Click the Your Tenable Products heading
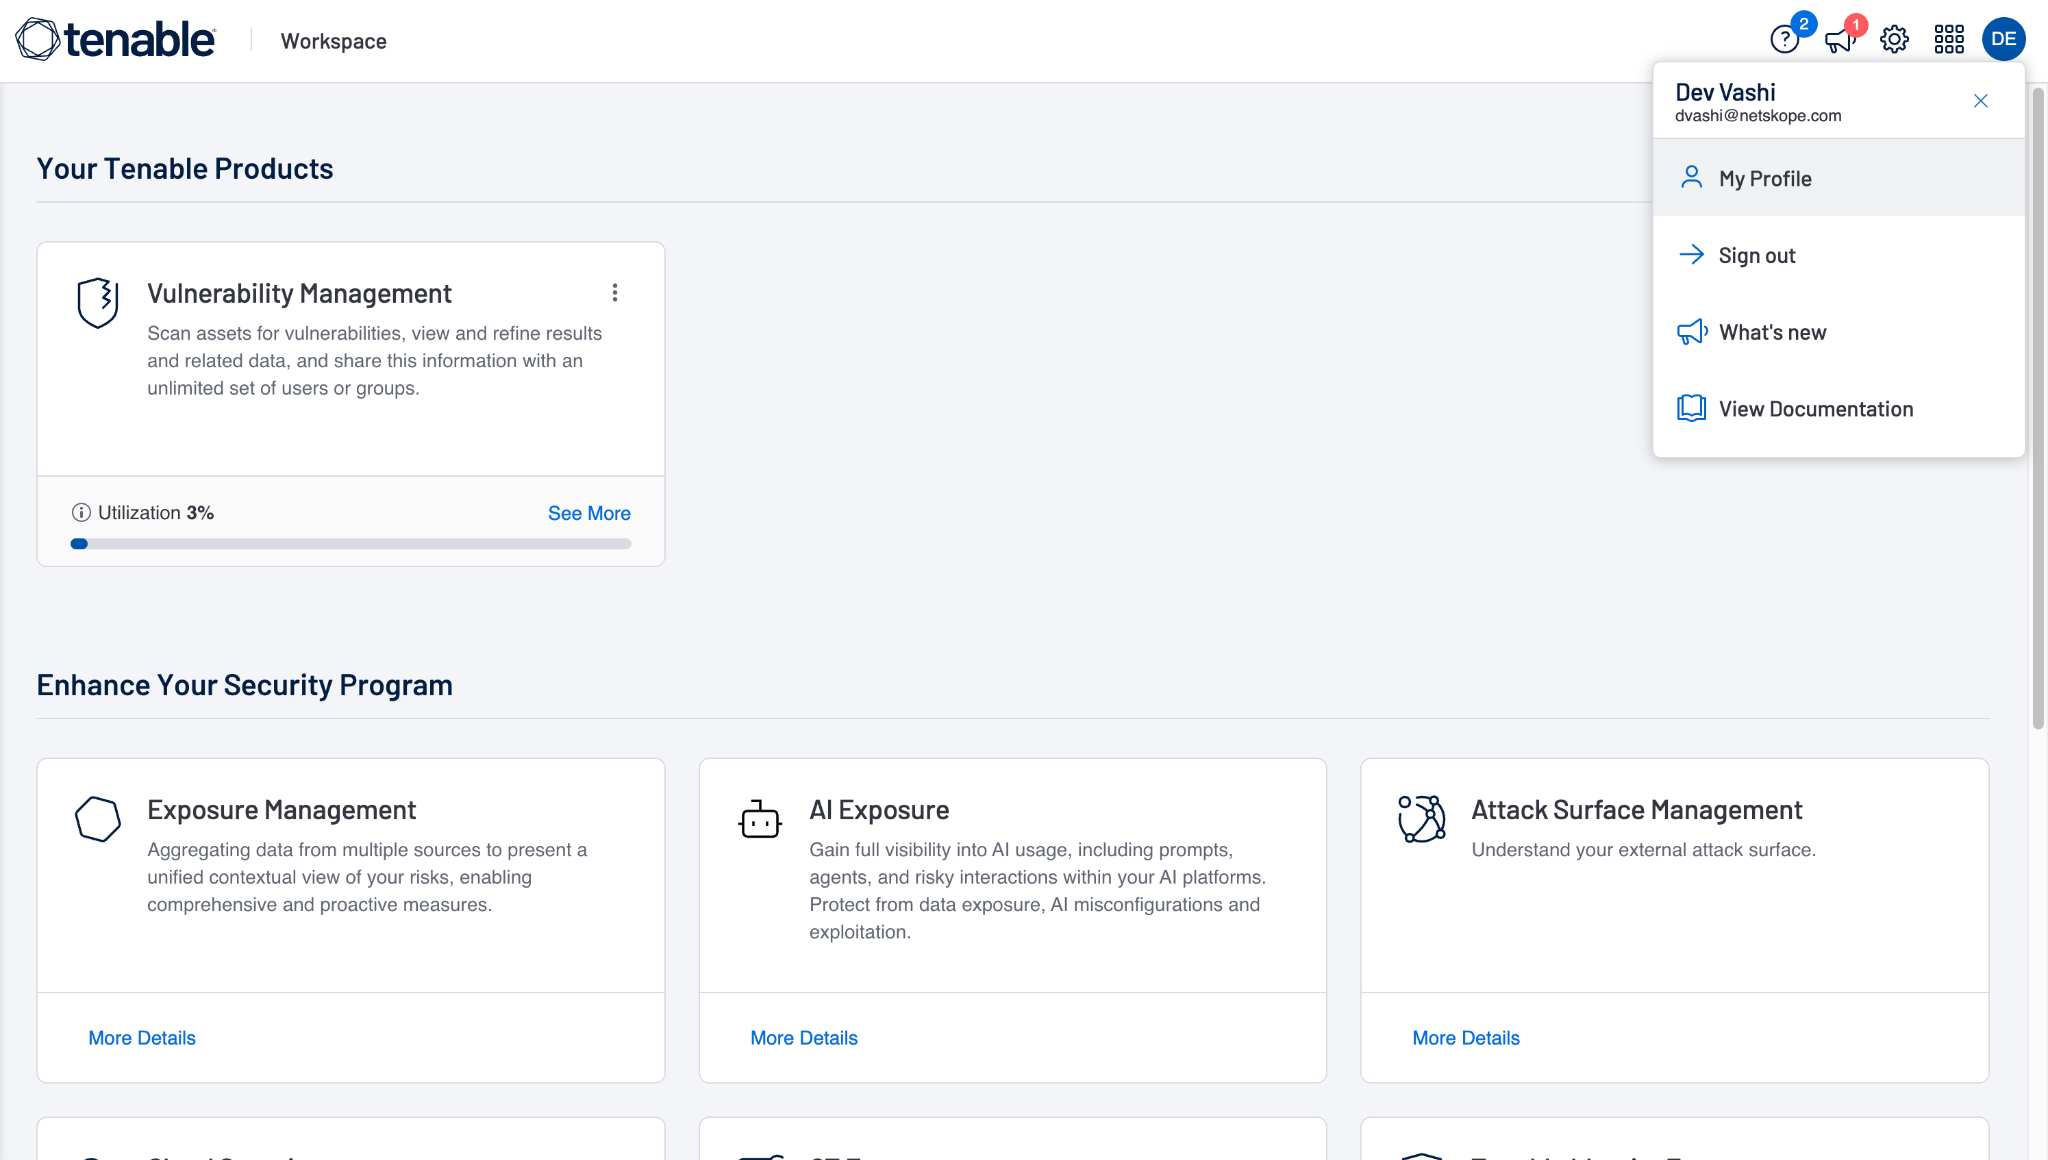Viewport: 2048px width, 1160px height. coord(185,169)
